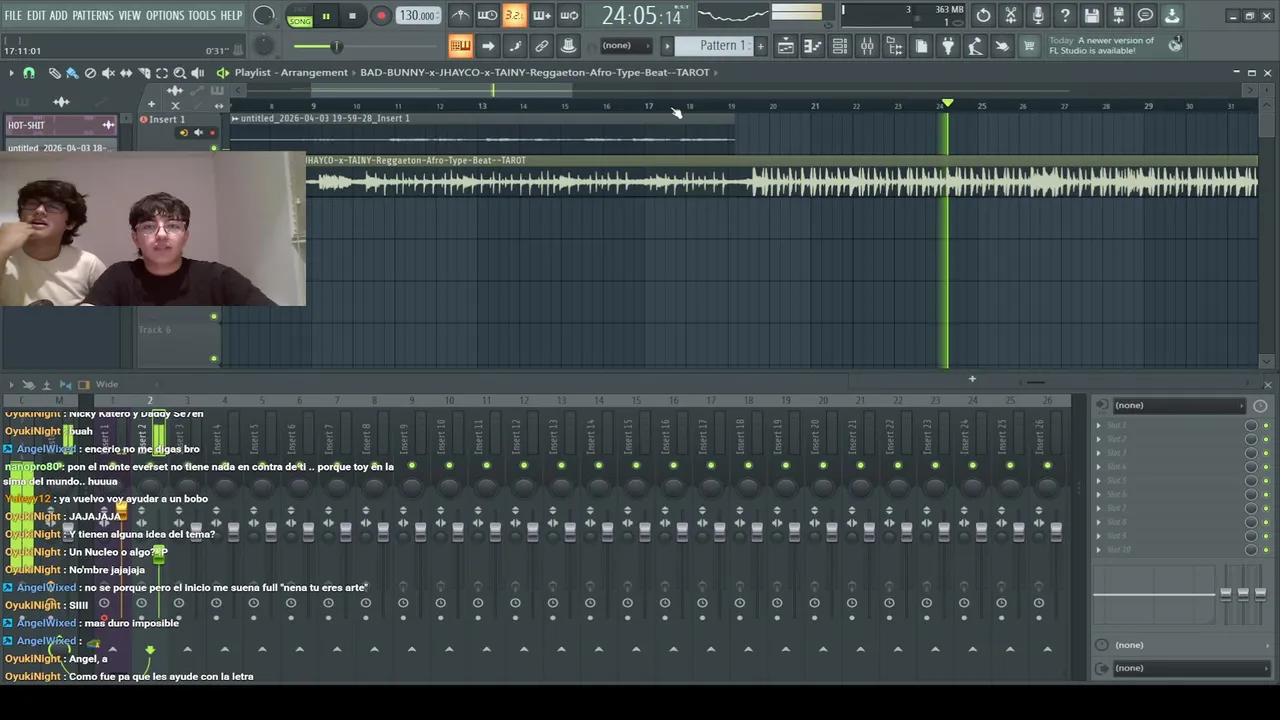This screenshot has width=1280, height=720.
Task: Open the TOOLS menu
Action: (x=202, y=16)
